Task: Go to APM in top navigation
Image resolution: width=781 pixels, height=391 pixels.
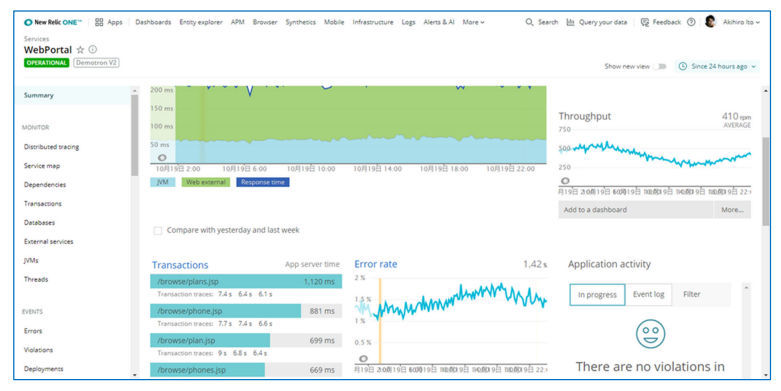Action: (x=238, y=22)
